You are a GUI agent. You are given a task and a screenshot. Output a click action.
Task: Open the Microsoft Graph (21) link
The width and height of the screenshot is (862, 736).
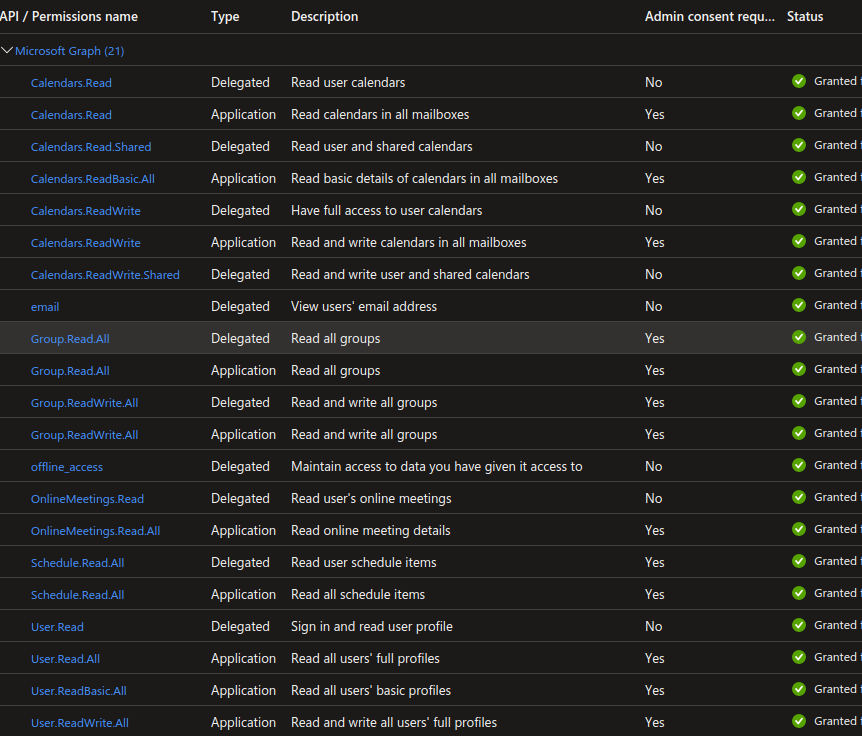point(69,51)
